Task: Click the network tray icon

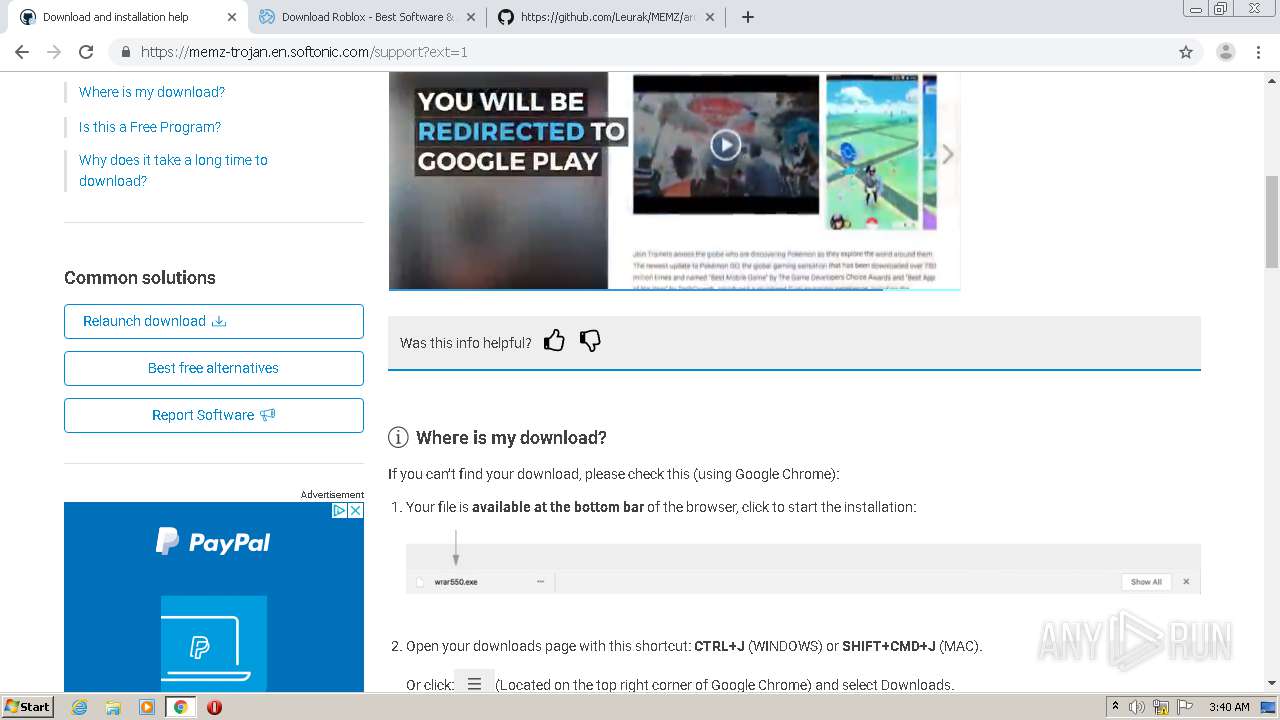Action: pos(1161,707)
